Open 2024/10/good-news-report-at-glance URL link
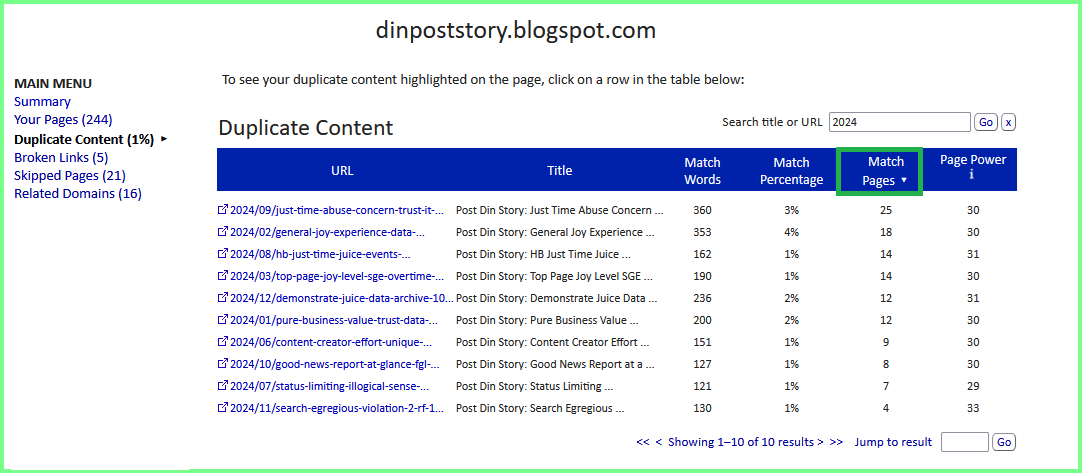Viewport: 1082px width, 473px height. (335, 364)
